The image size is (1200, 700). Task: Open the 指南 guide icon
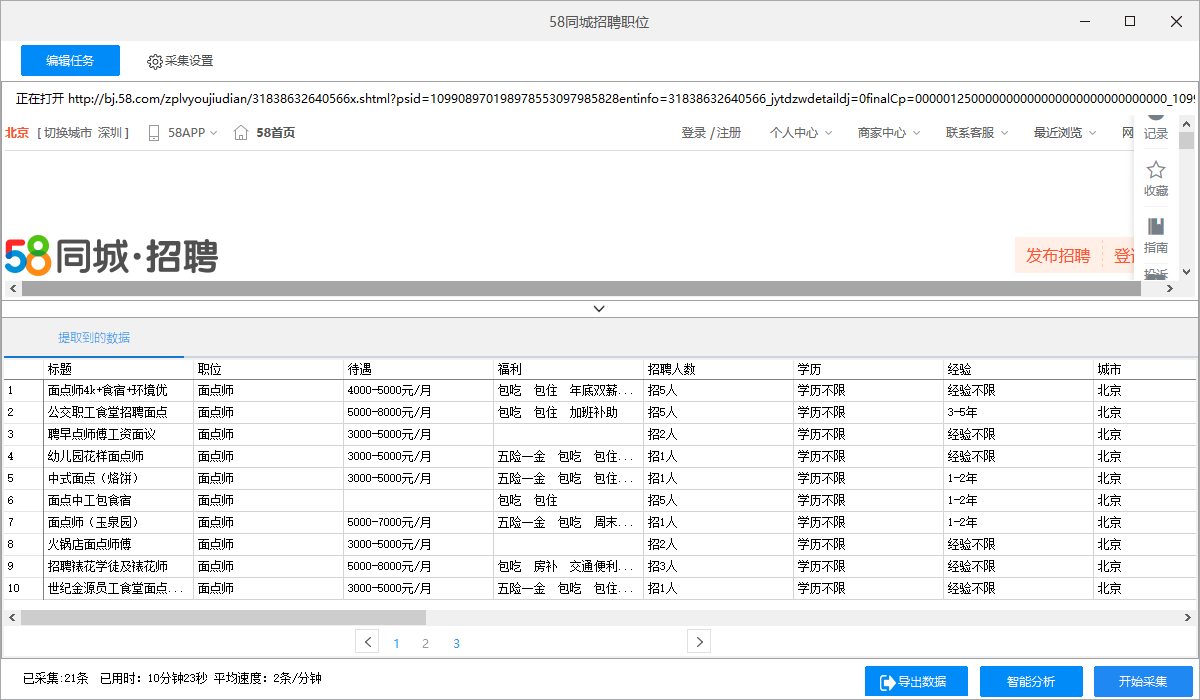coord(1156,227)
